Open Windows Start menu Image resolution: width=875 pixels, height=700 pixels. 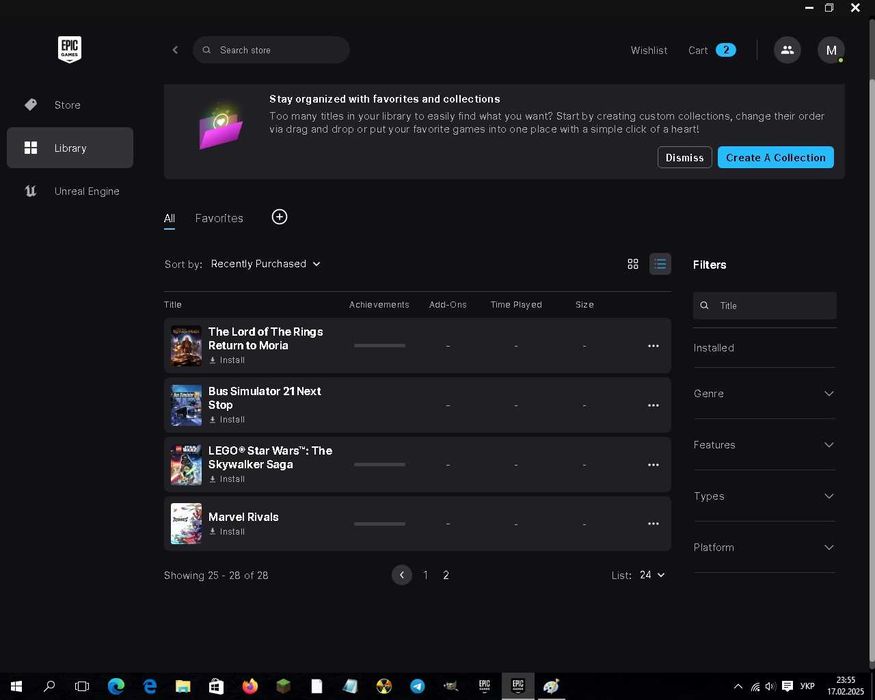click(x=16, y=686)
